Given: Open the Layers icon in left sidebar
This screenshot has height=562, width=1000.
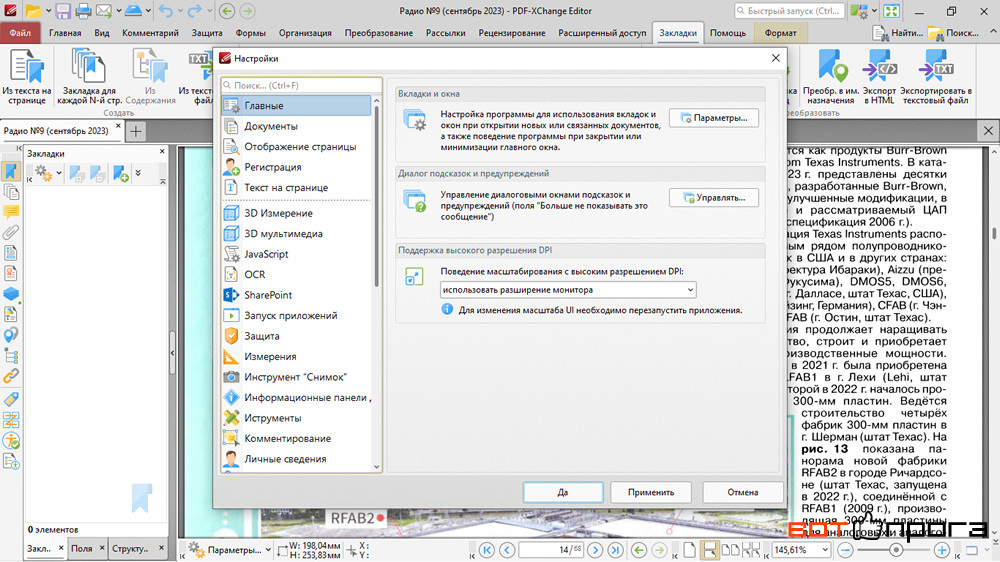Looking at the screenshot, I should pyautogui.click(x=11, y=294).
